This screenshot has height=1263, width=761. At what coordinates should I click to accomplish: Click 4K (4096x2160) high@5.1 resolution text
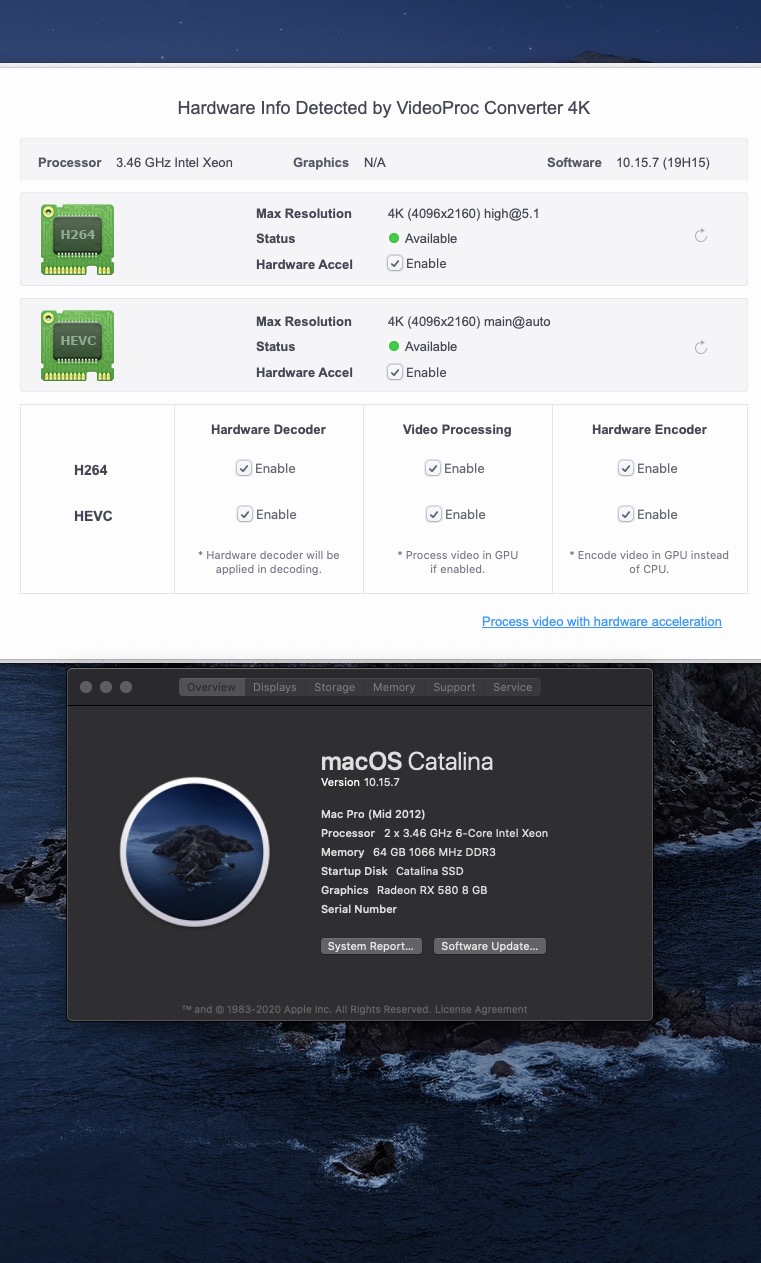coord(464,213)
